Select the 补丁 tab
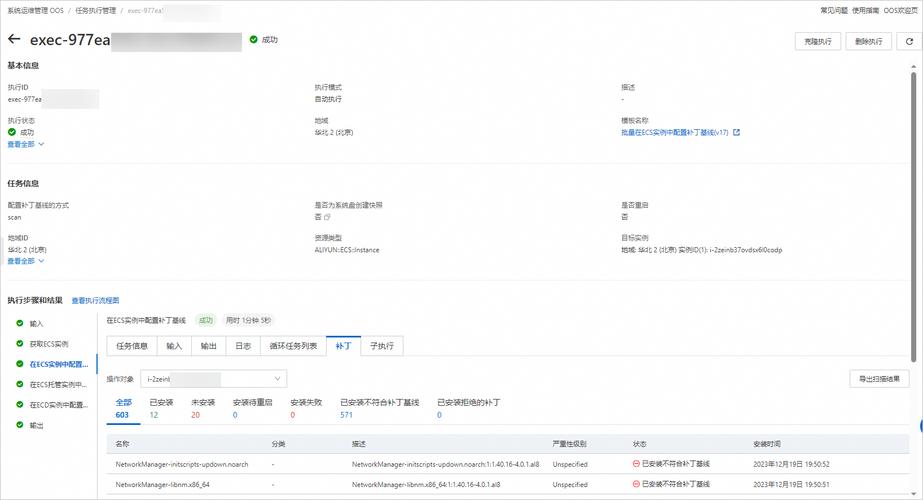The image size is (923, 500). 343,346
